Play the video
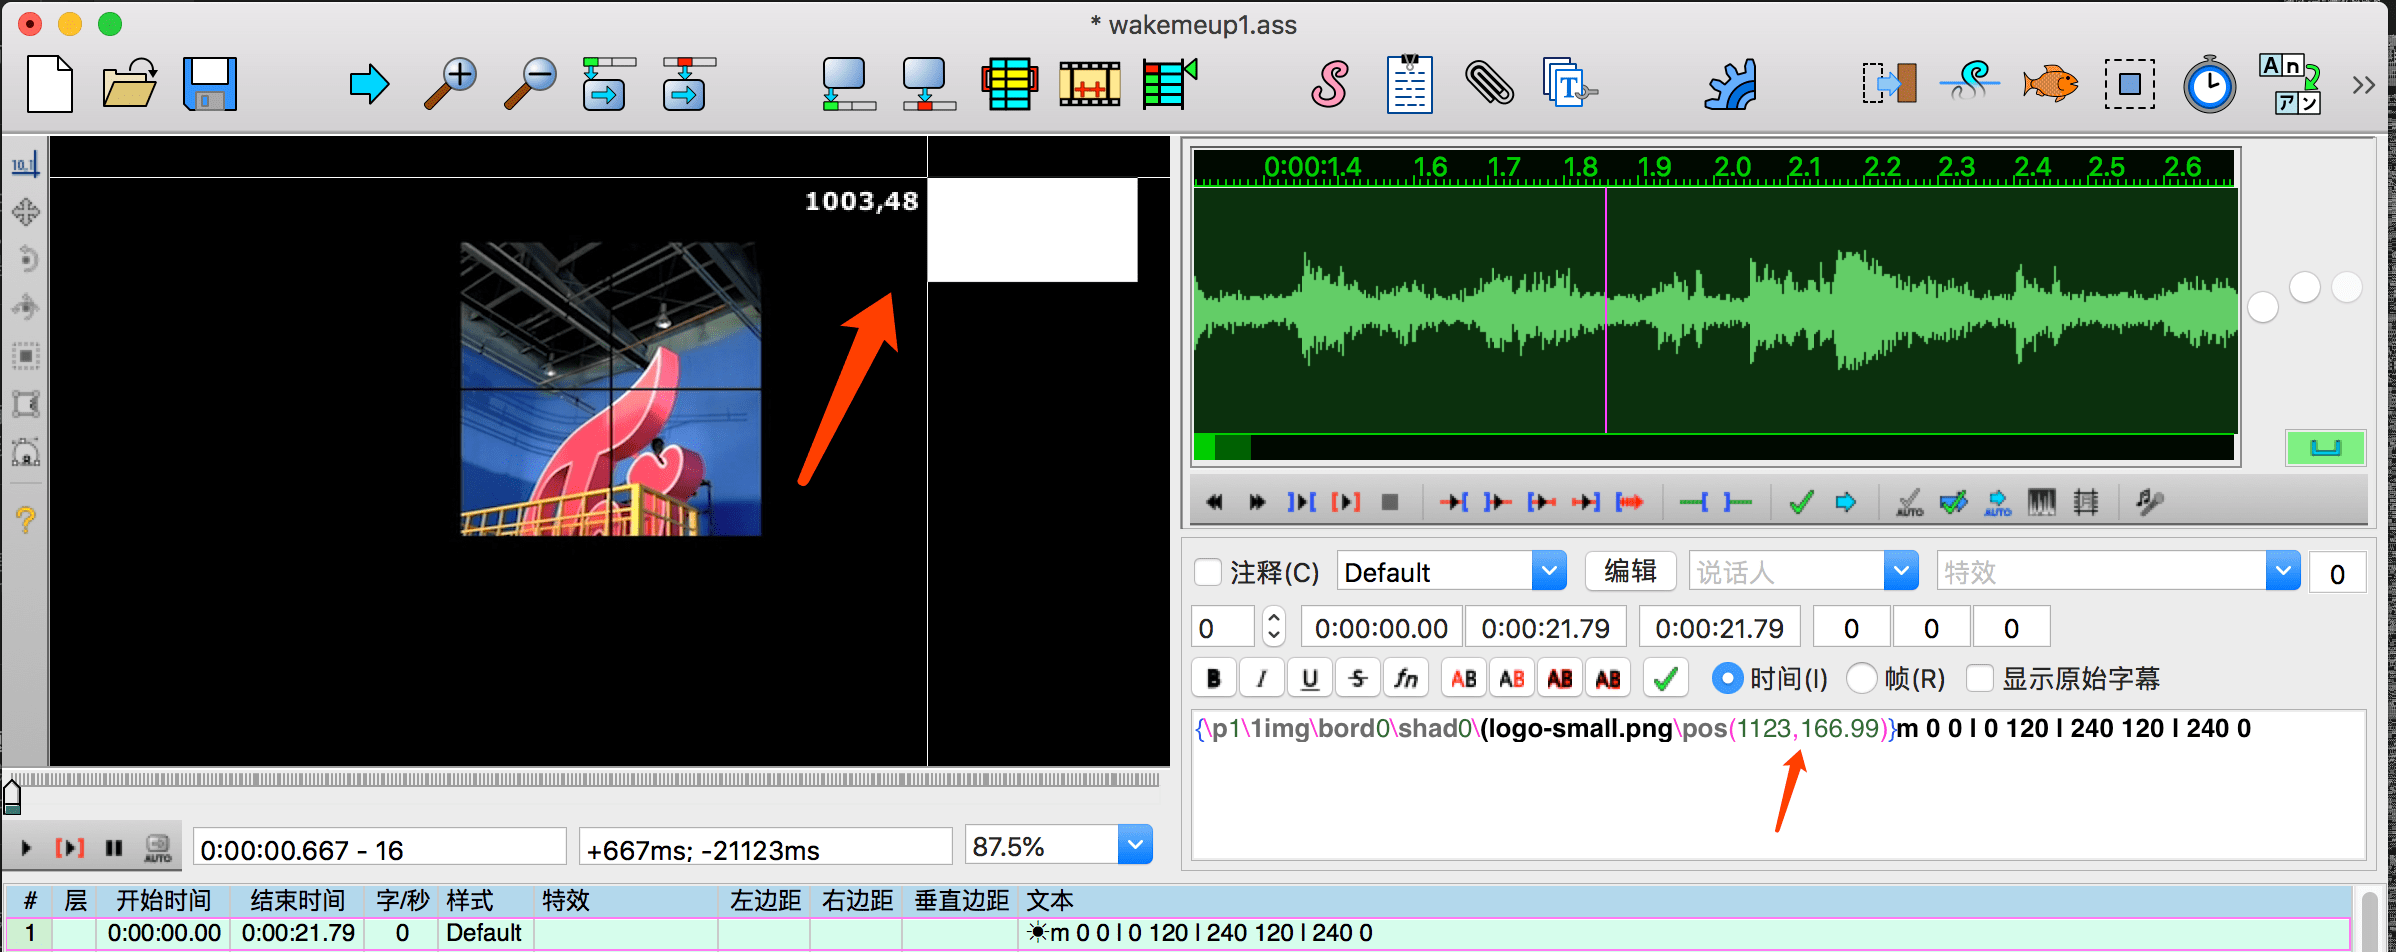Image resolution: width=2396 pixels, height=952 pixels. 26,848
